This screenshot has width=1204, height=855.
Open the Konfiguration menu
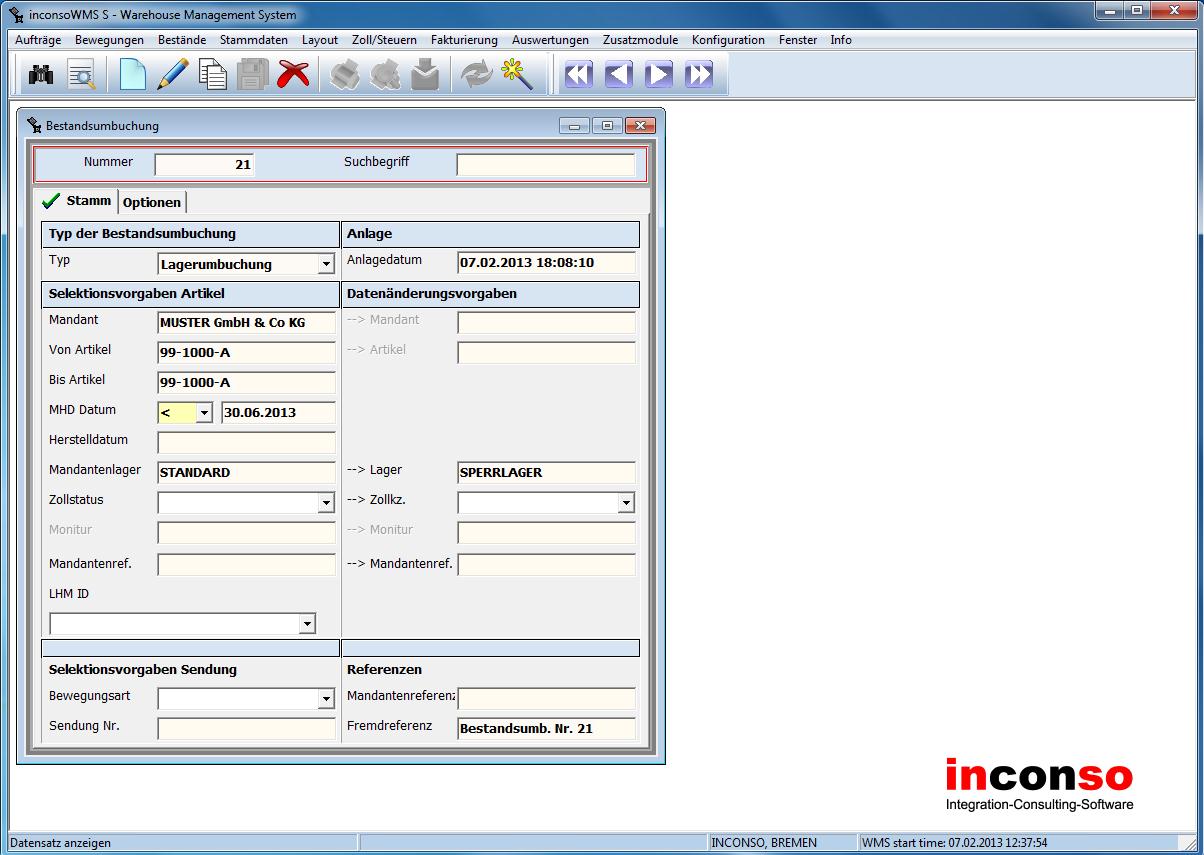pyautogui.click(x=728, y=40)
